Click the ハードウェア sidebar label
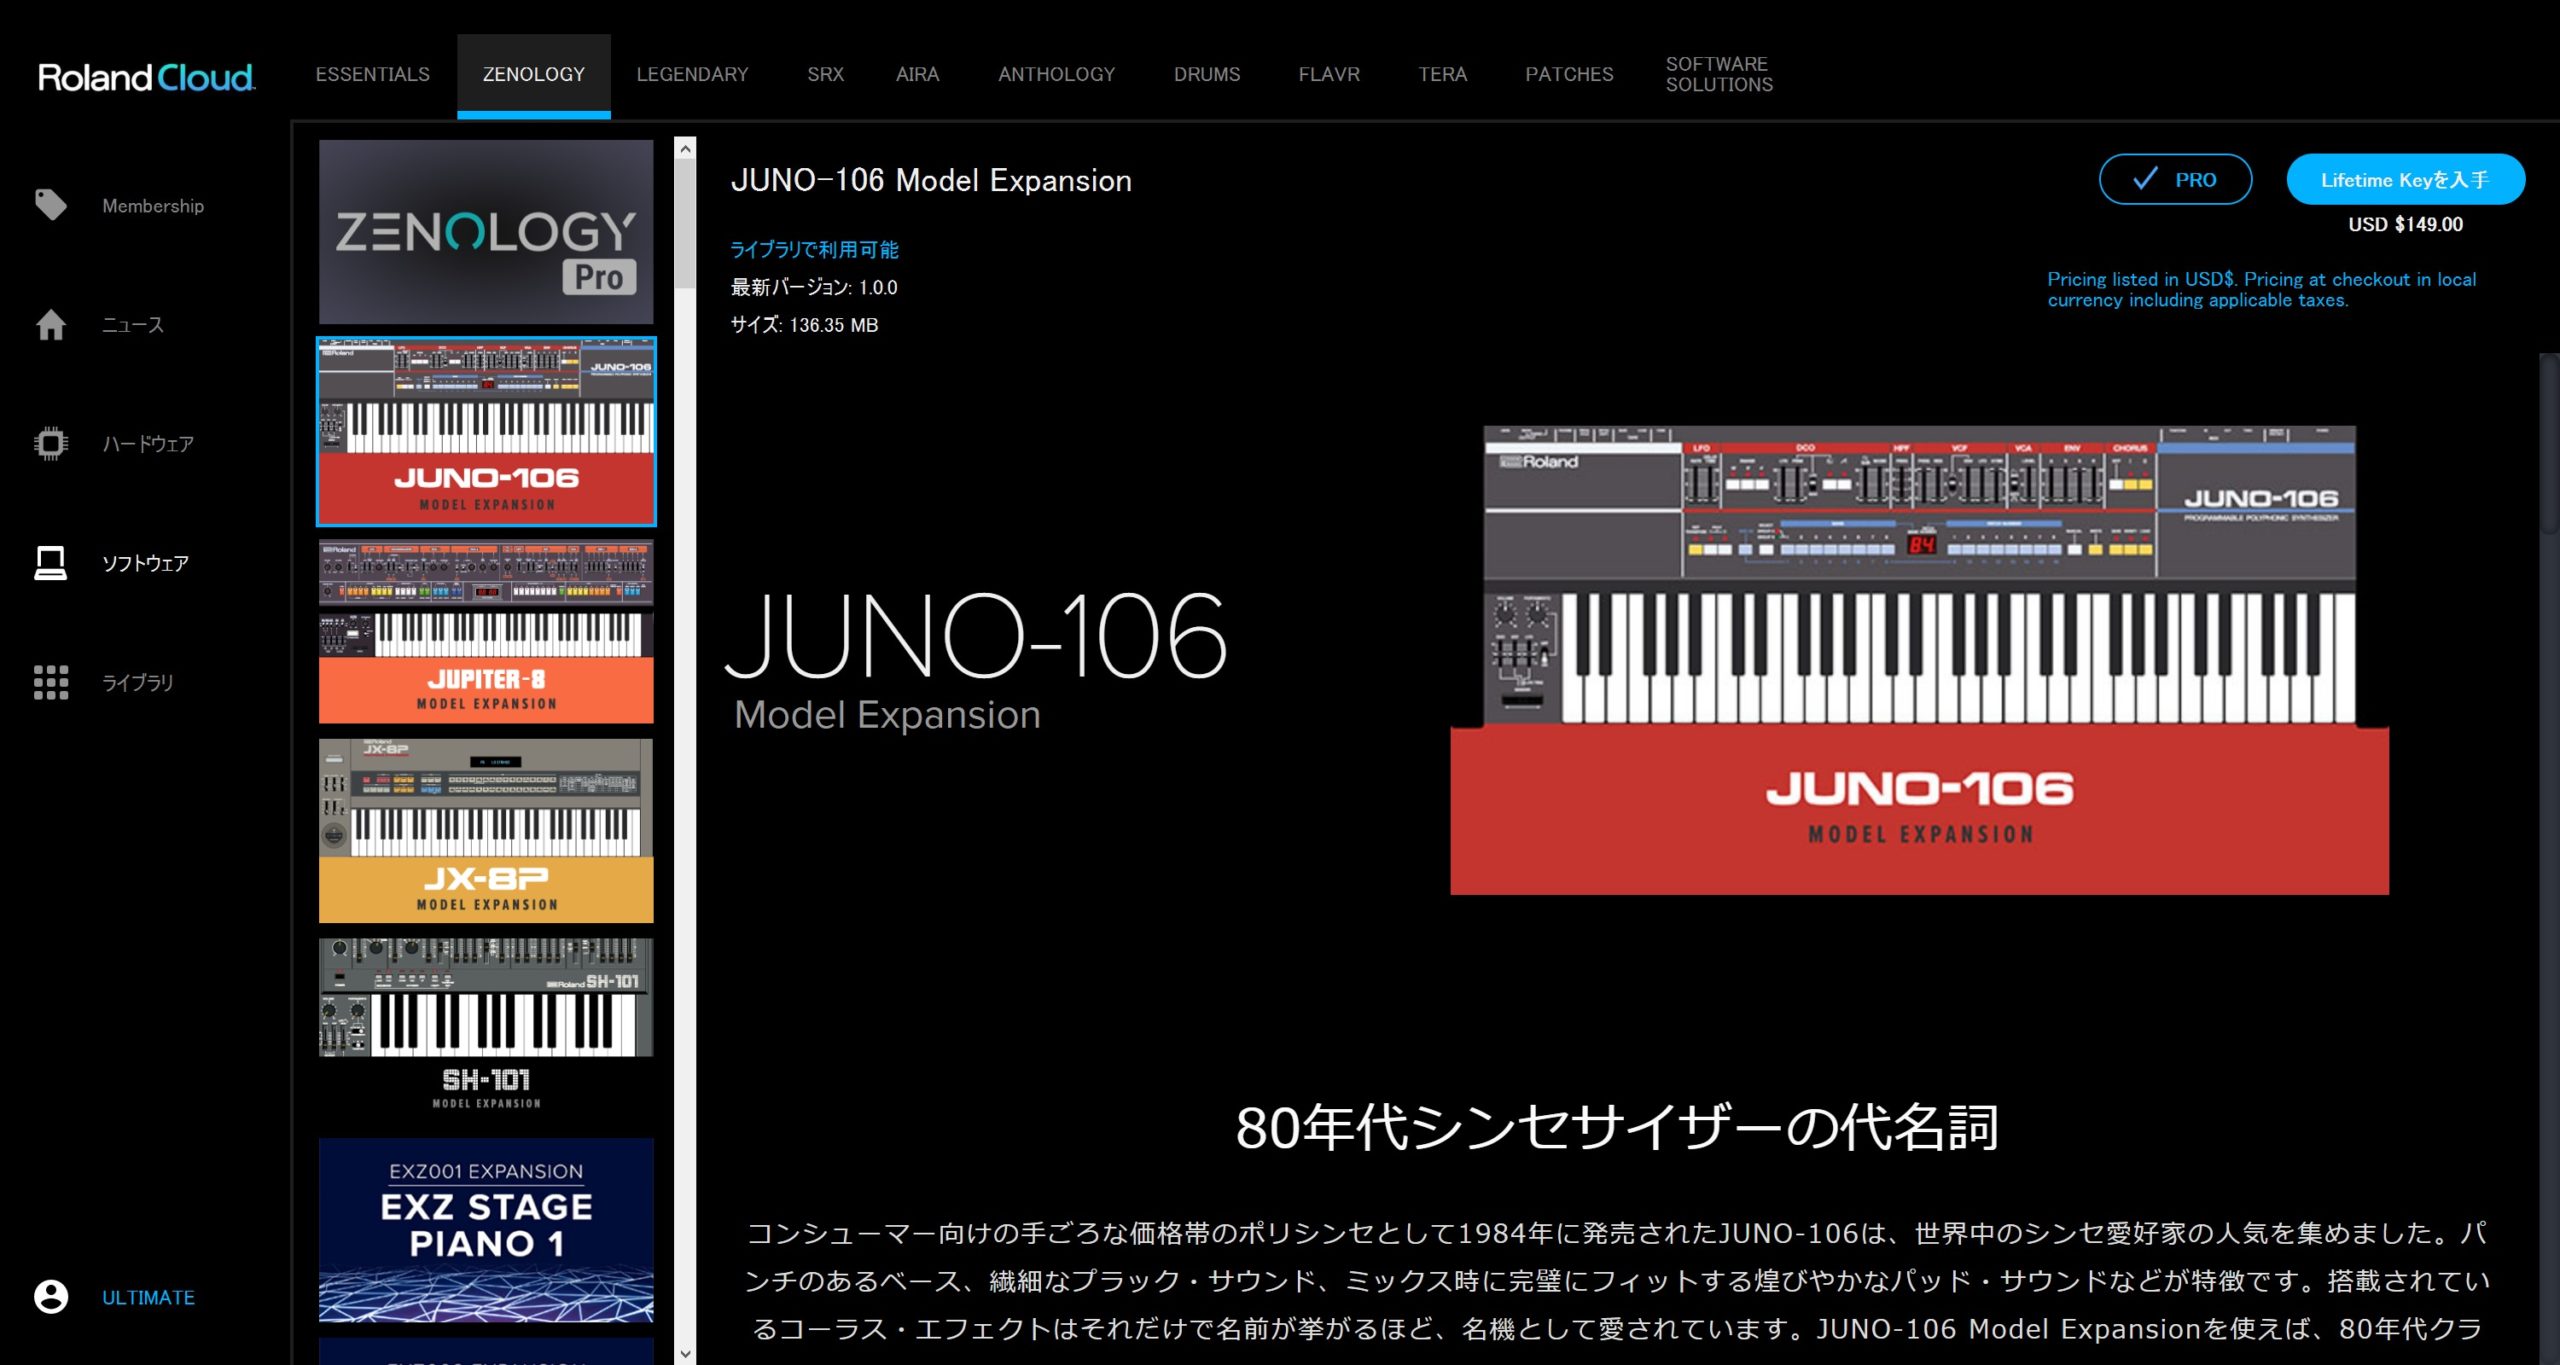 point(148,444)
